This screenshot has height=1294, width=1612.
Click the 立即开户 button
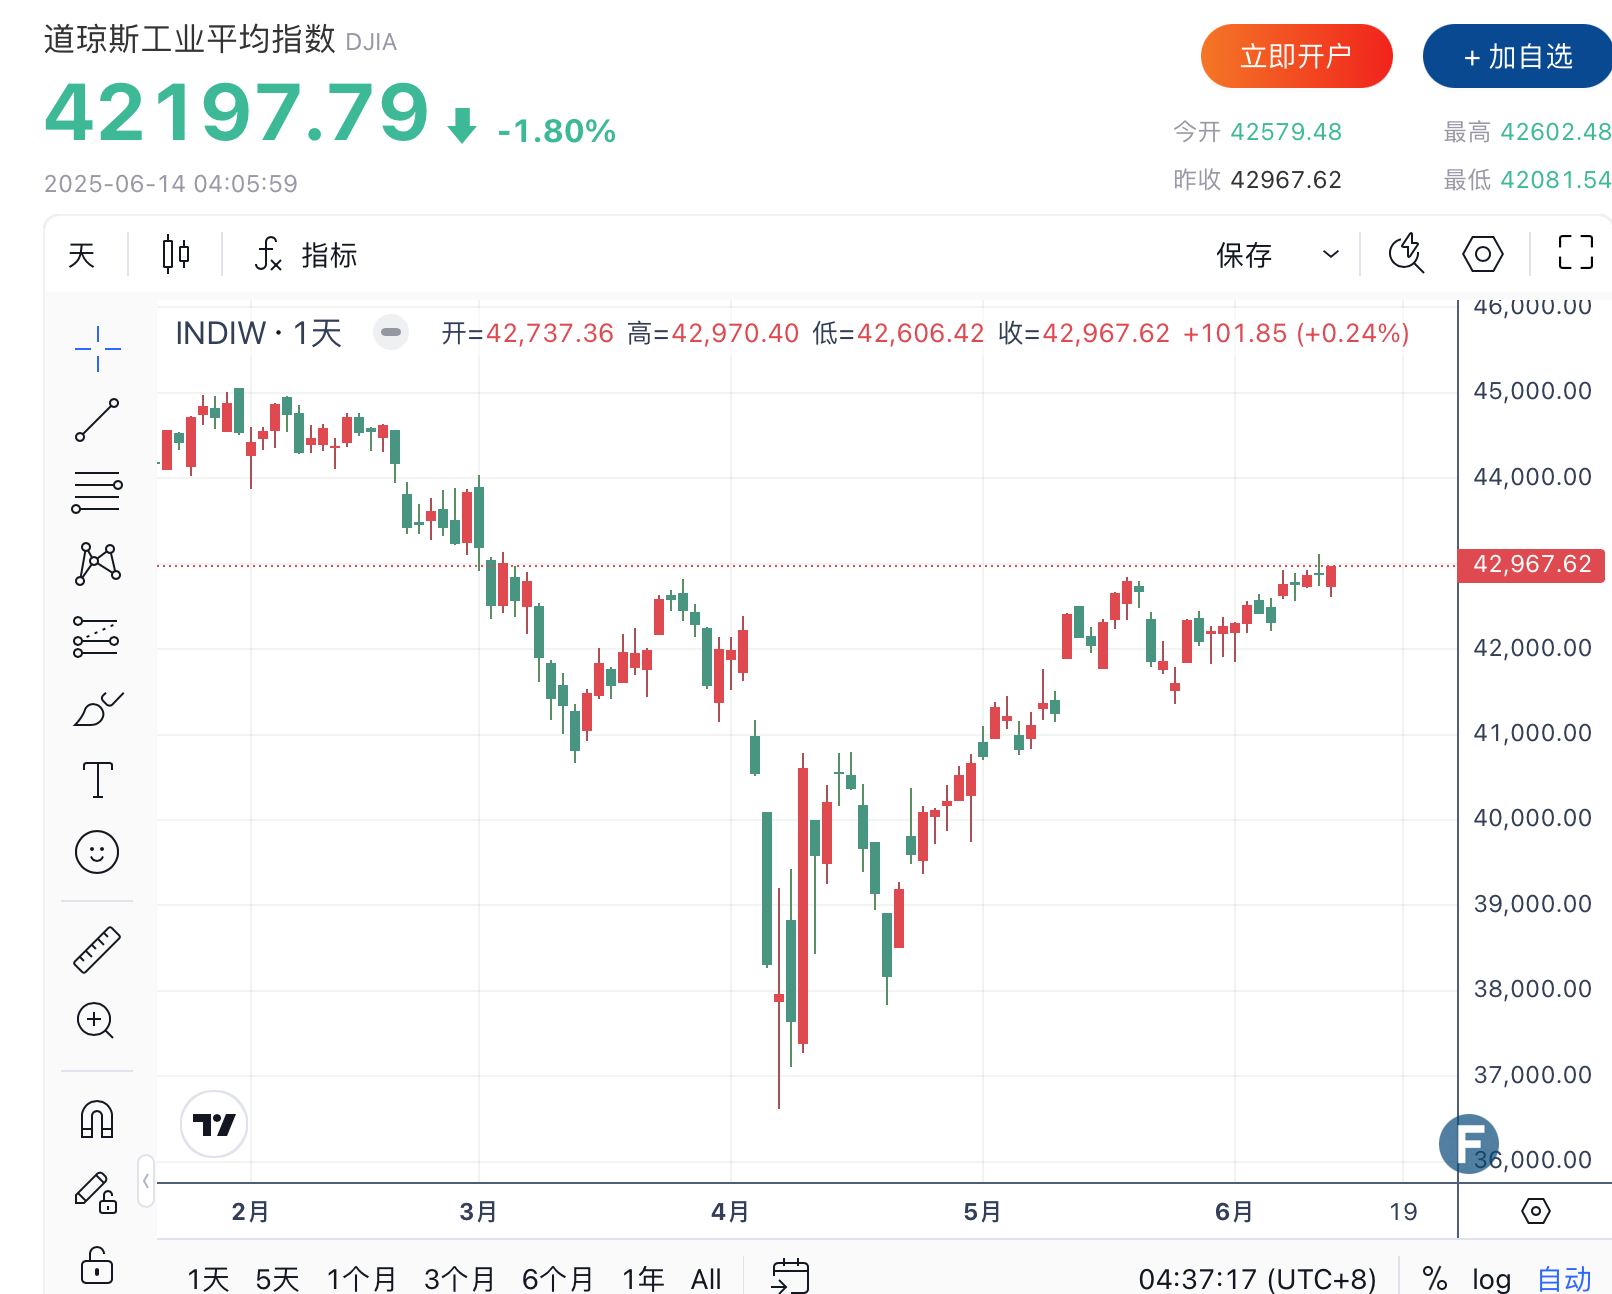pyautogui.click(x=1296, y=56)
